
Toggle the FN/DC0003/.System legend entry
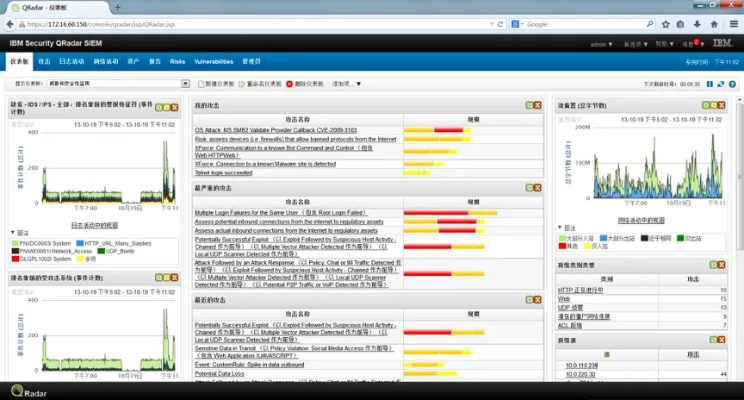pyautogui.click(x=40, y=241)
